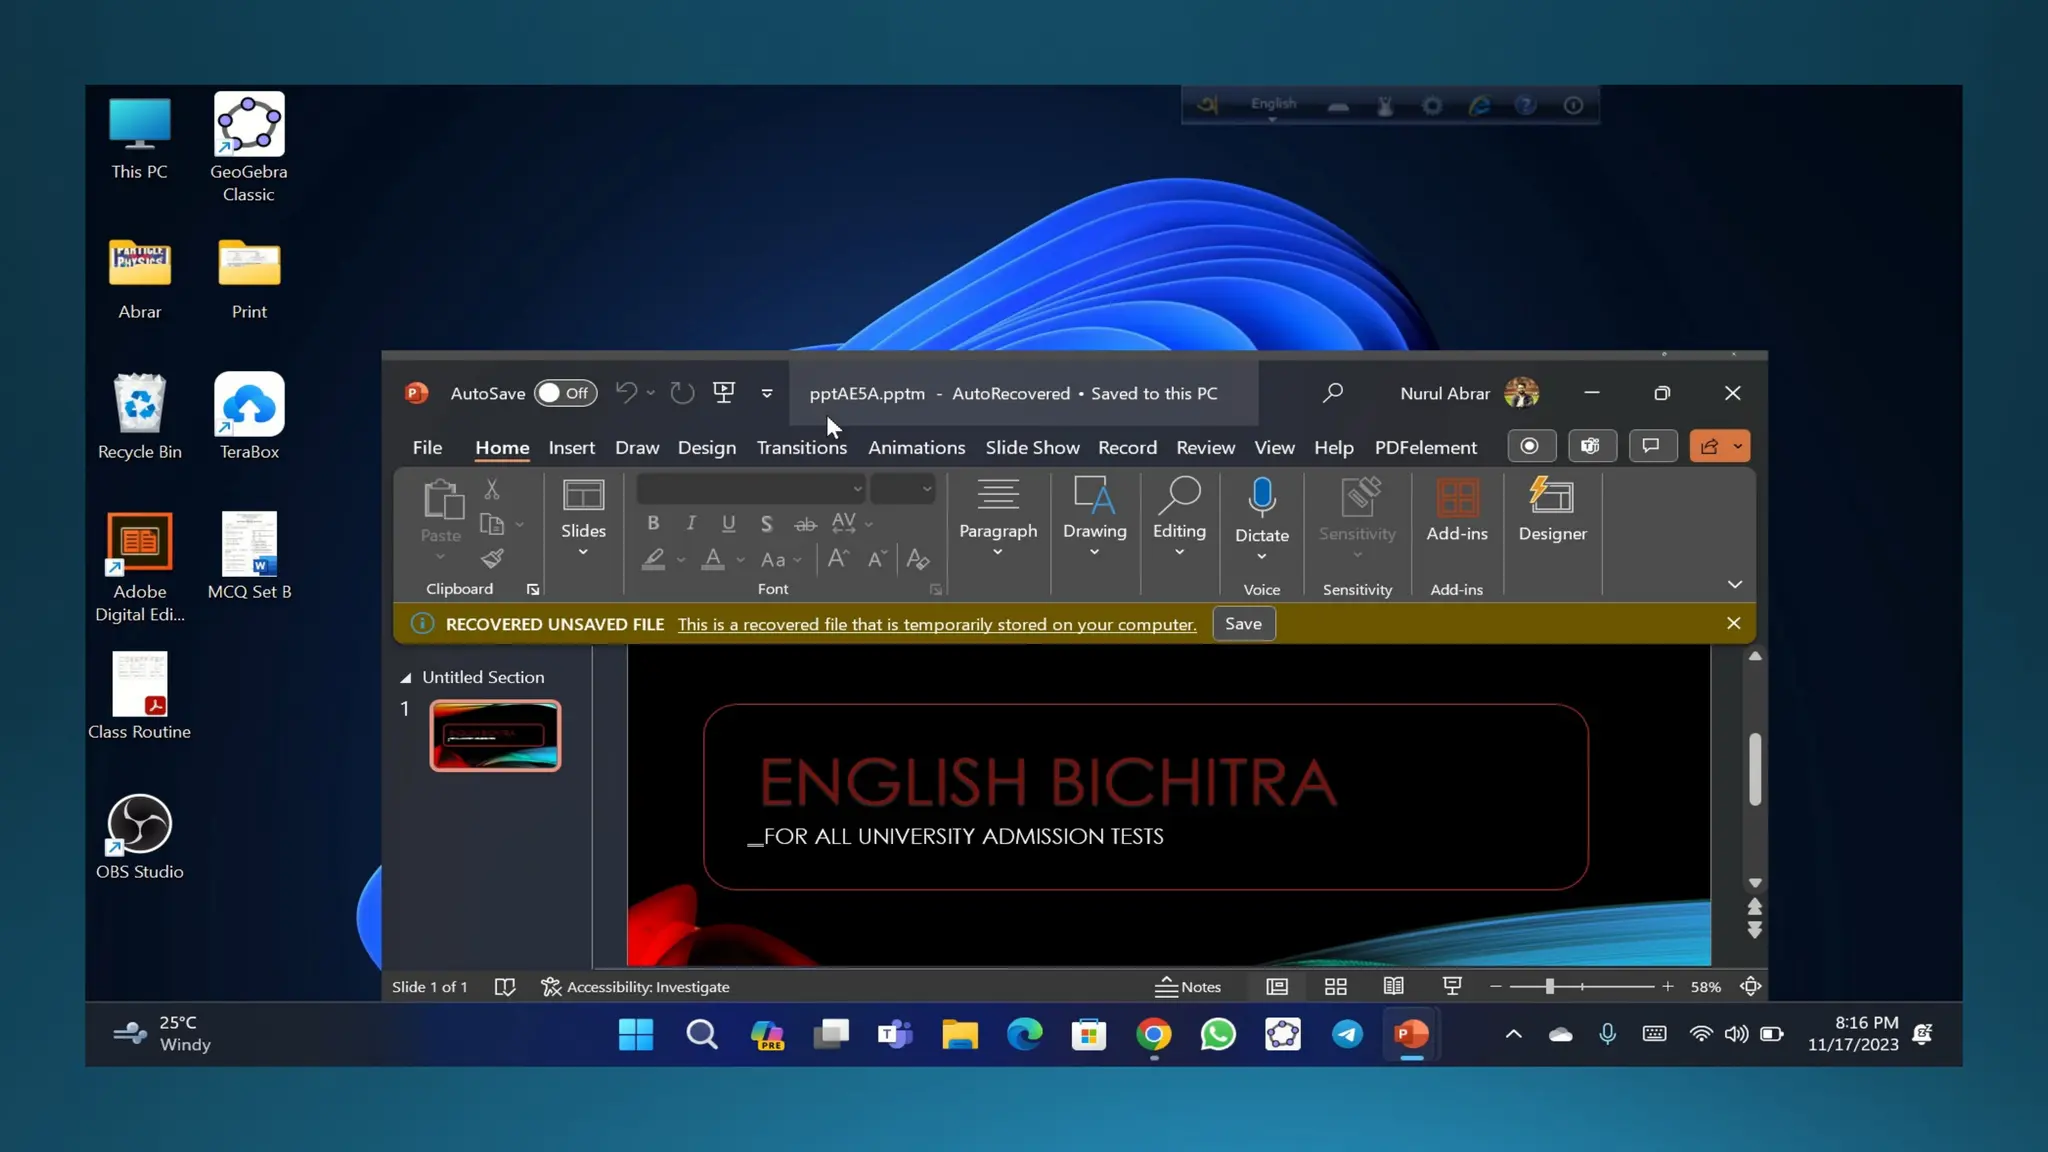The height and width of the screenshot is (1152, 2048).
Task: Open the File menu
Action: (x=427, y=448)
